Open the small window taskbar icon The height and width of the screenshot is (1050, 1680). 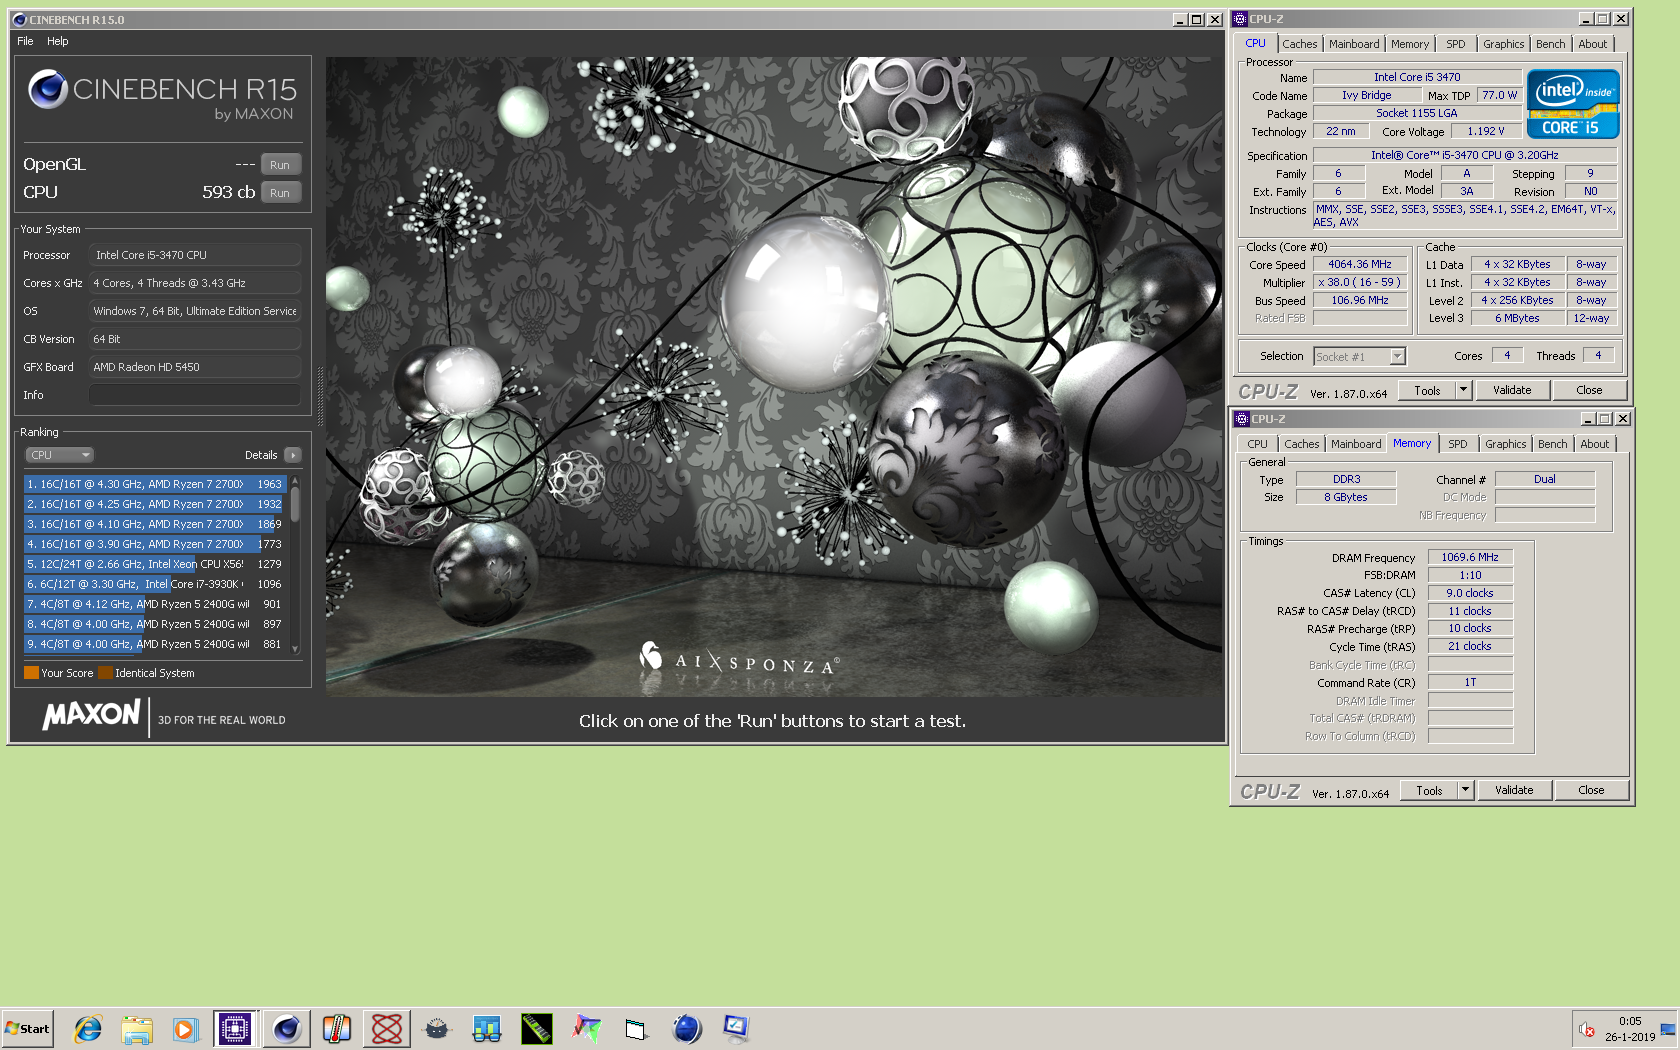pos(636,1029)
